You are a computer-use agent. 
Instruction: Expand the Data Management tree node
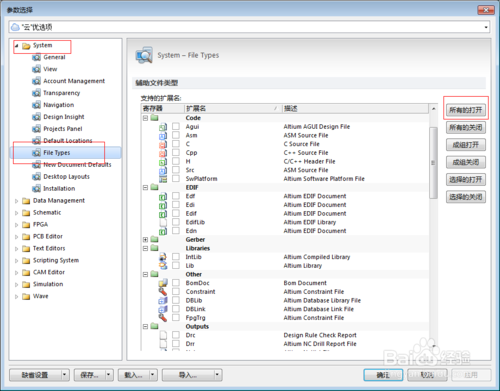pyautogui.click(x=16, y=201)
